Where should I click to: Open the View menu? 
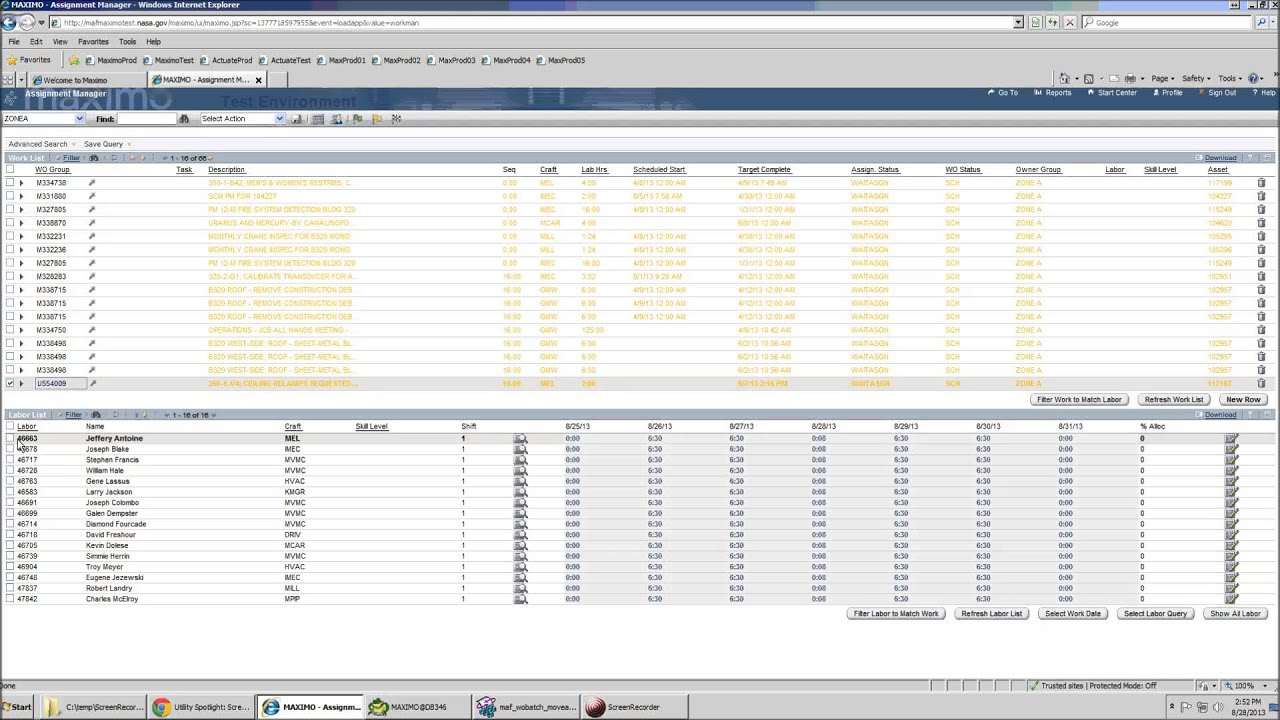(x=60, y=42)
